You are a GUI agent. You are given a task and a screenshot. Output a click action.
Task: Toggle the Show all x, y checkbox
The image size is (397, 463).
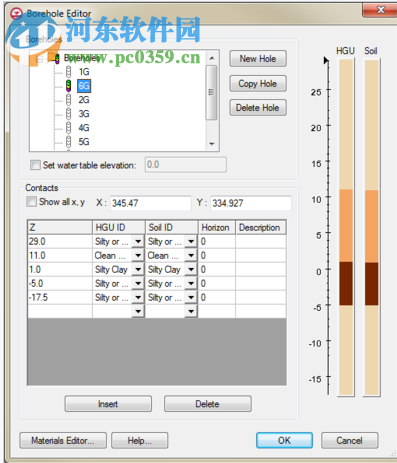coord(31,202)
